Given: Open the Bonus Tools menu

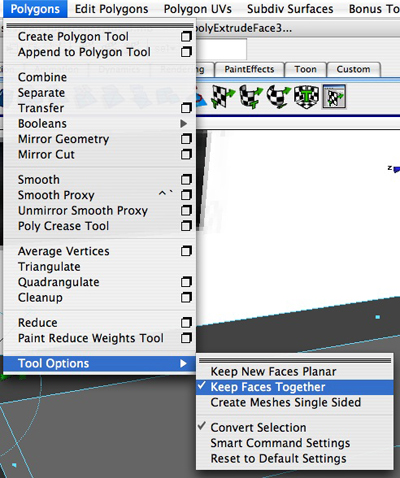Looking at the screenshot, I should click(x=374, y=9).
